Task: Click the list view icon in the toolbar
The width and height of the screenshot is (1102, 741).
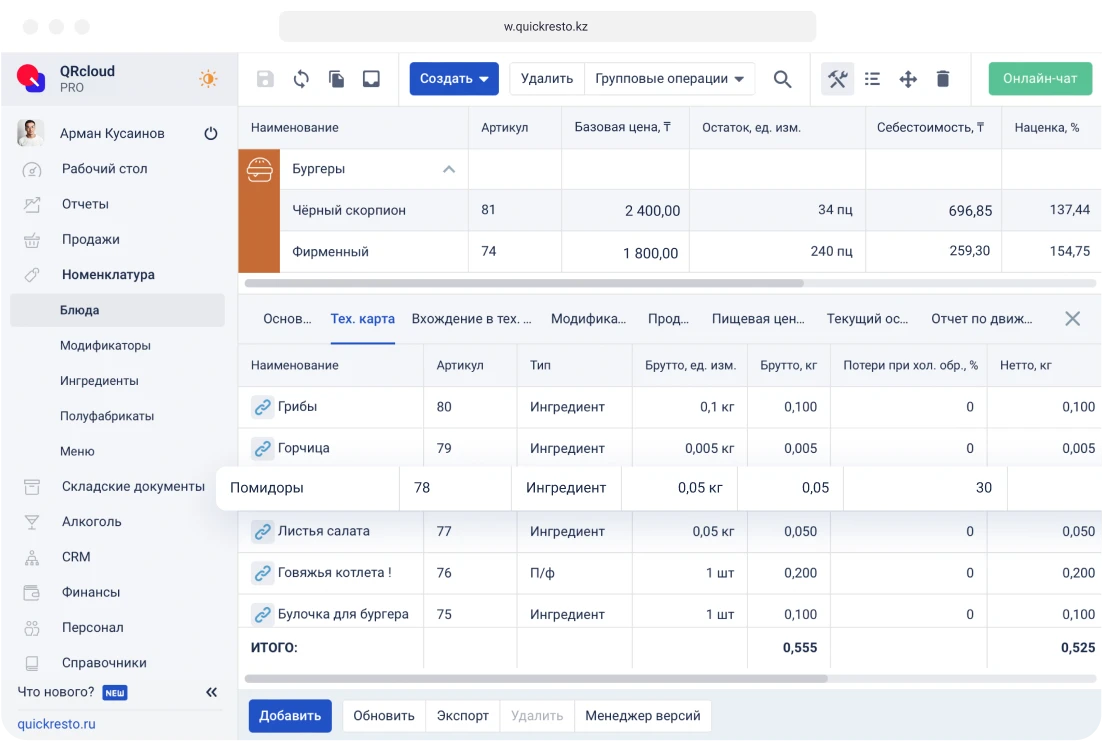Action: pos(871,78)
